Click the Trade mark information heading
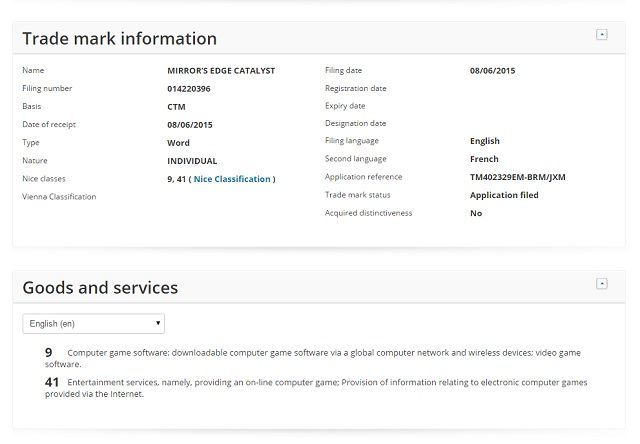This screenshot has width=640, height=444. (120, 39)
